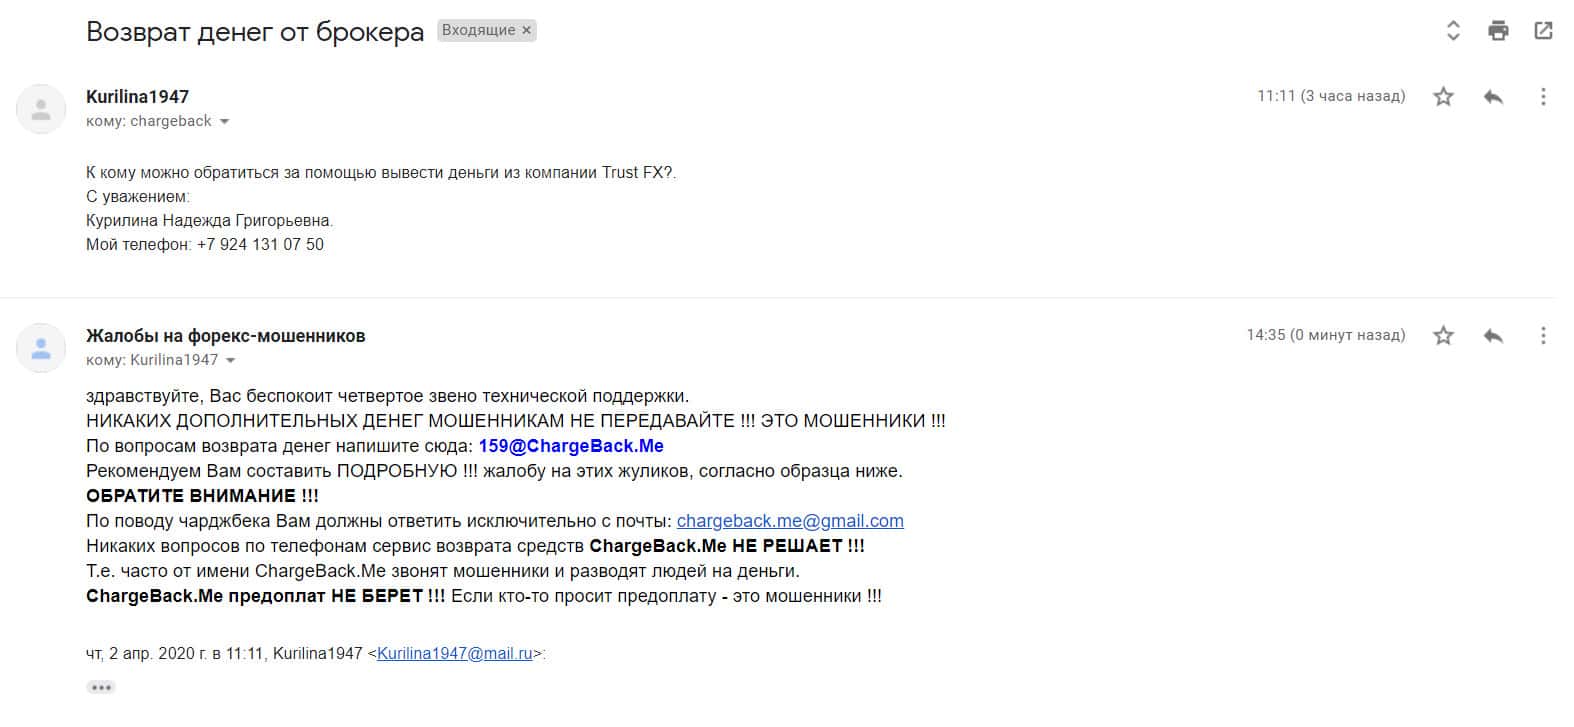
Task: Click chargeback.me@gmail.com address link
Action: [x=790, y=521]
